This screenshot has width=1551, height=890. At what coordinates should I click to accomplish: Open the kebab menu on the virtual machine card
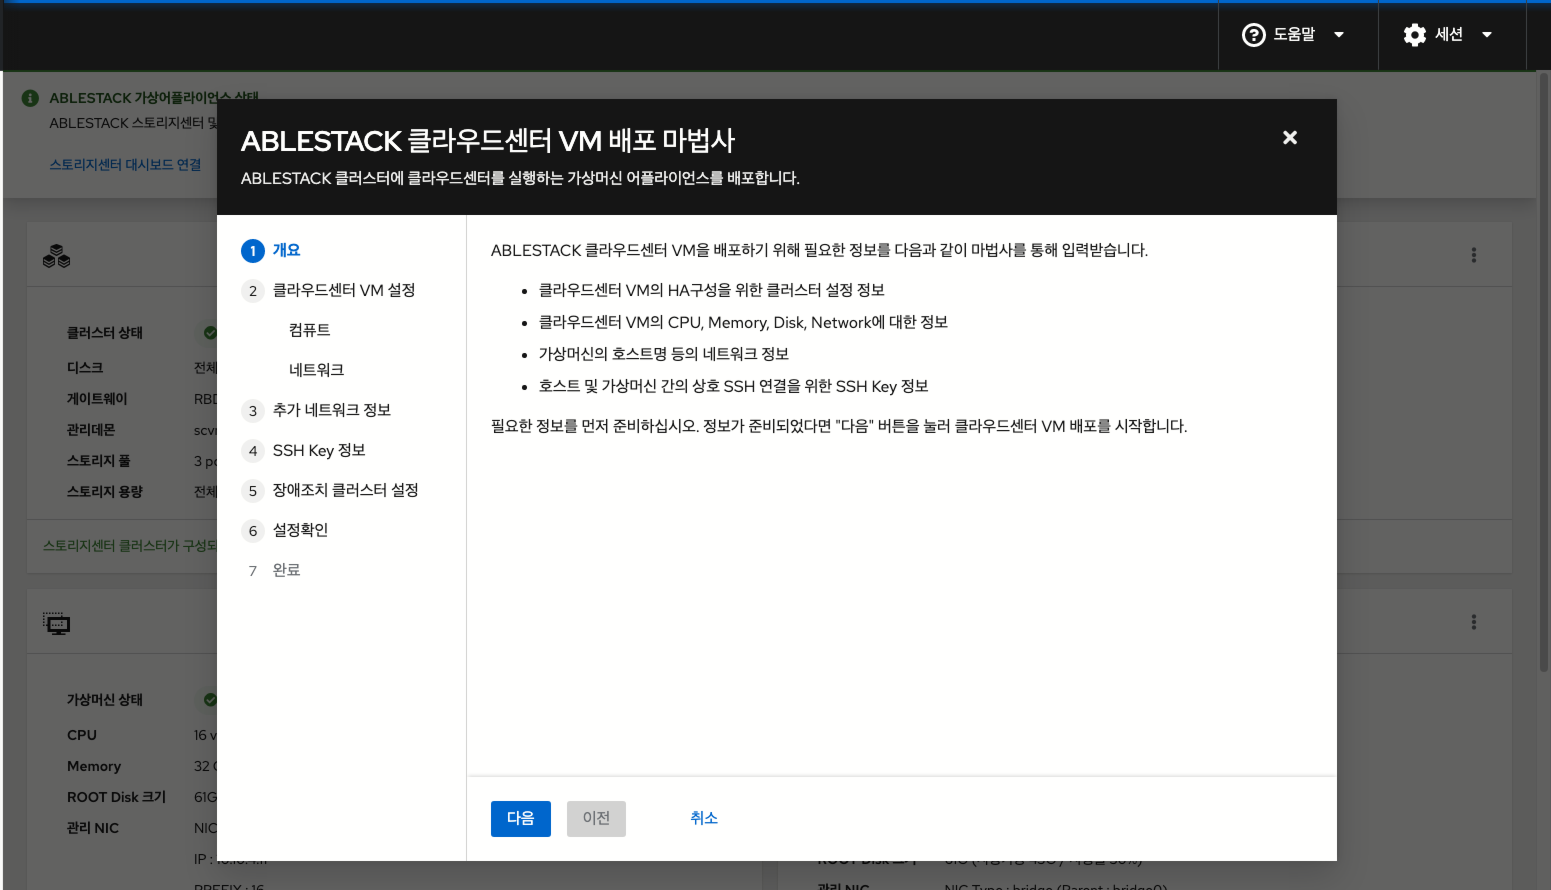pyautogui.click(x=1473, y=622)
